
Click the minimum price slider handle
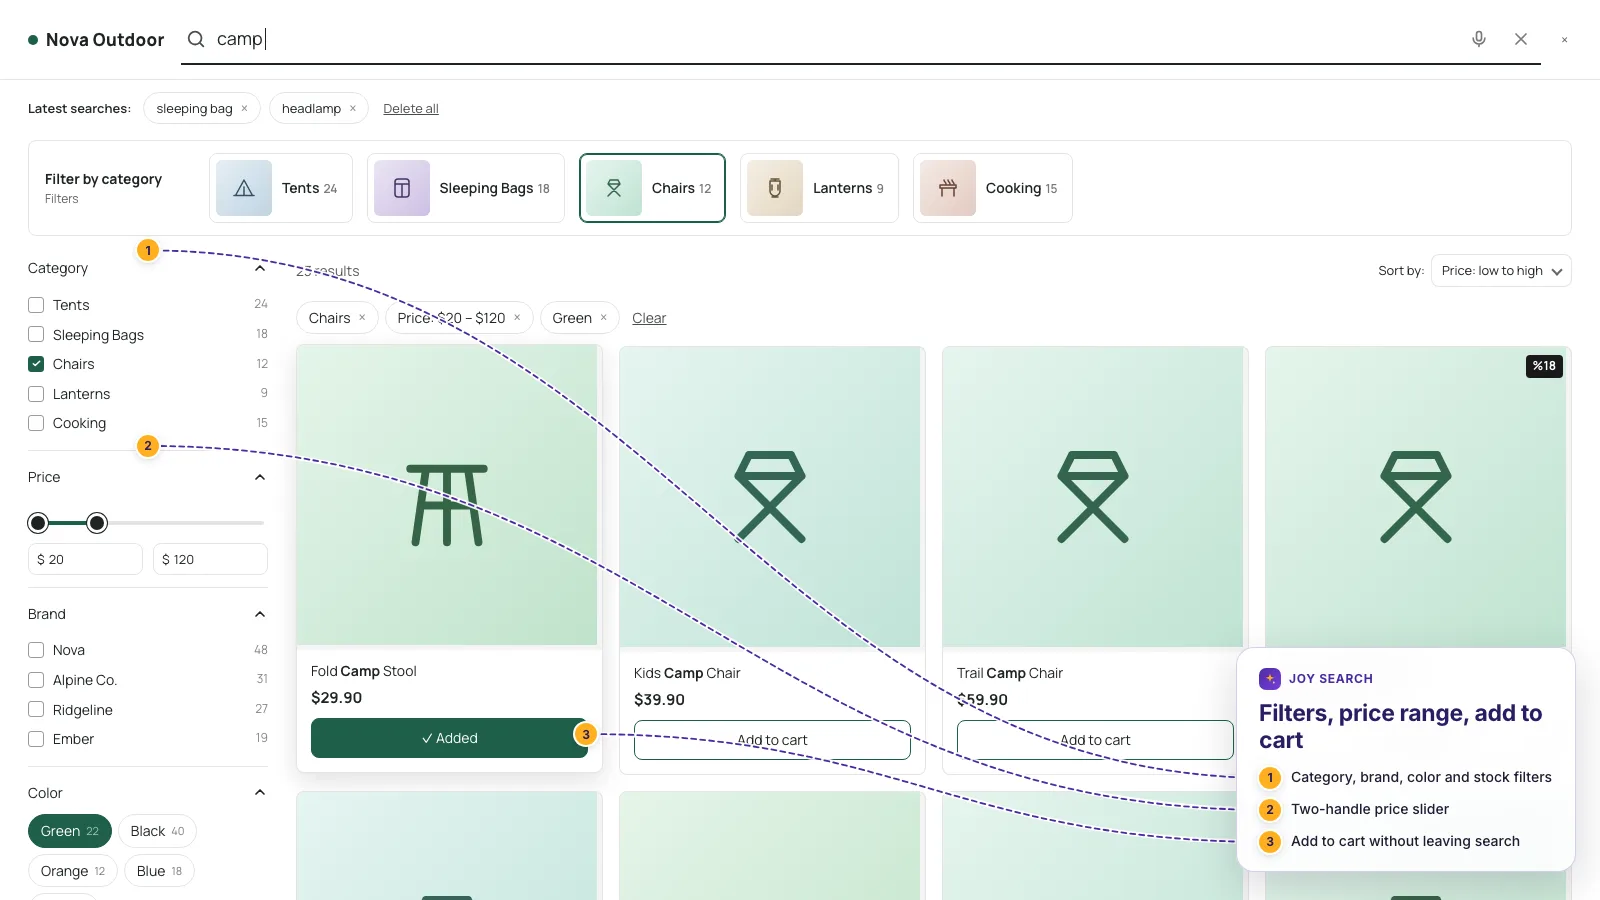[38, 523]
